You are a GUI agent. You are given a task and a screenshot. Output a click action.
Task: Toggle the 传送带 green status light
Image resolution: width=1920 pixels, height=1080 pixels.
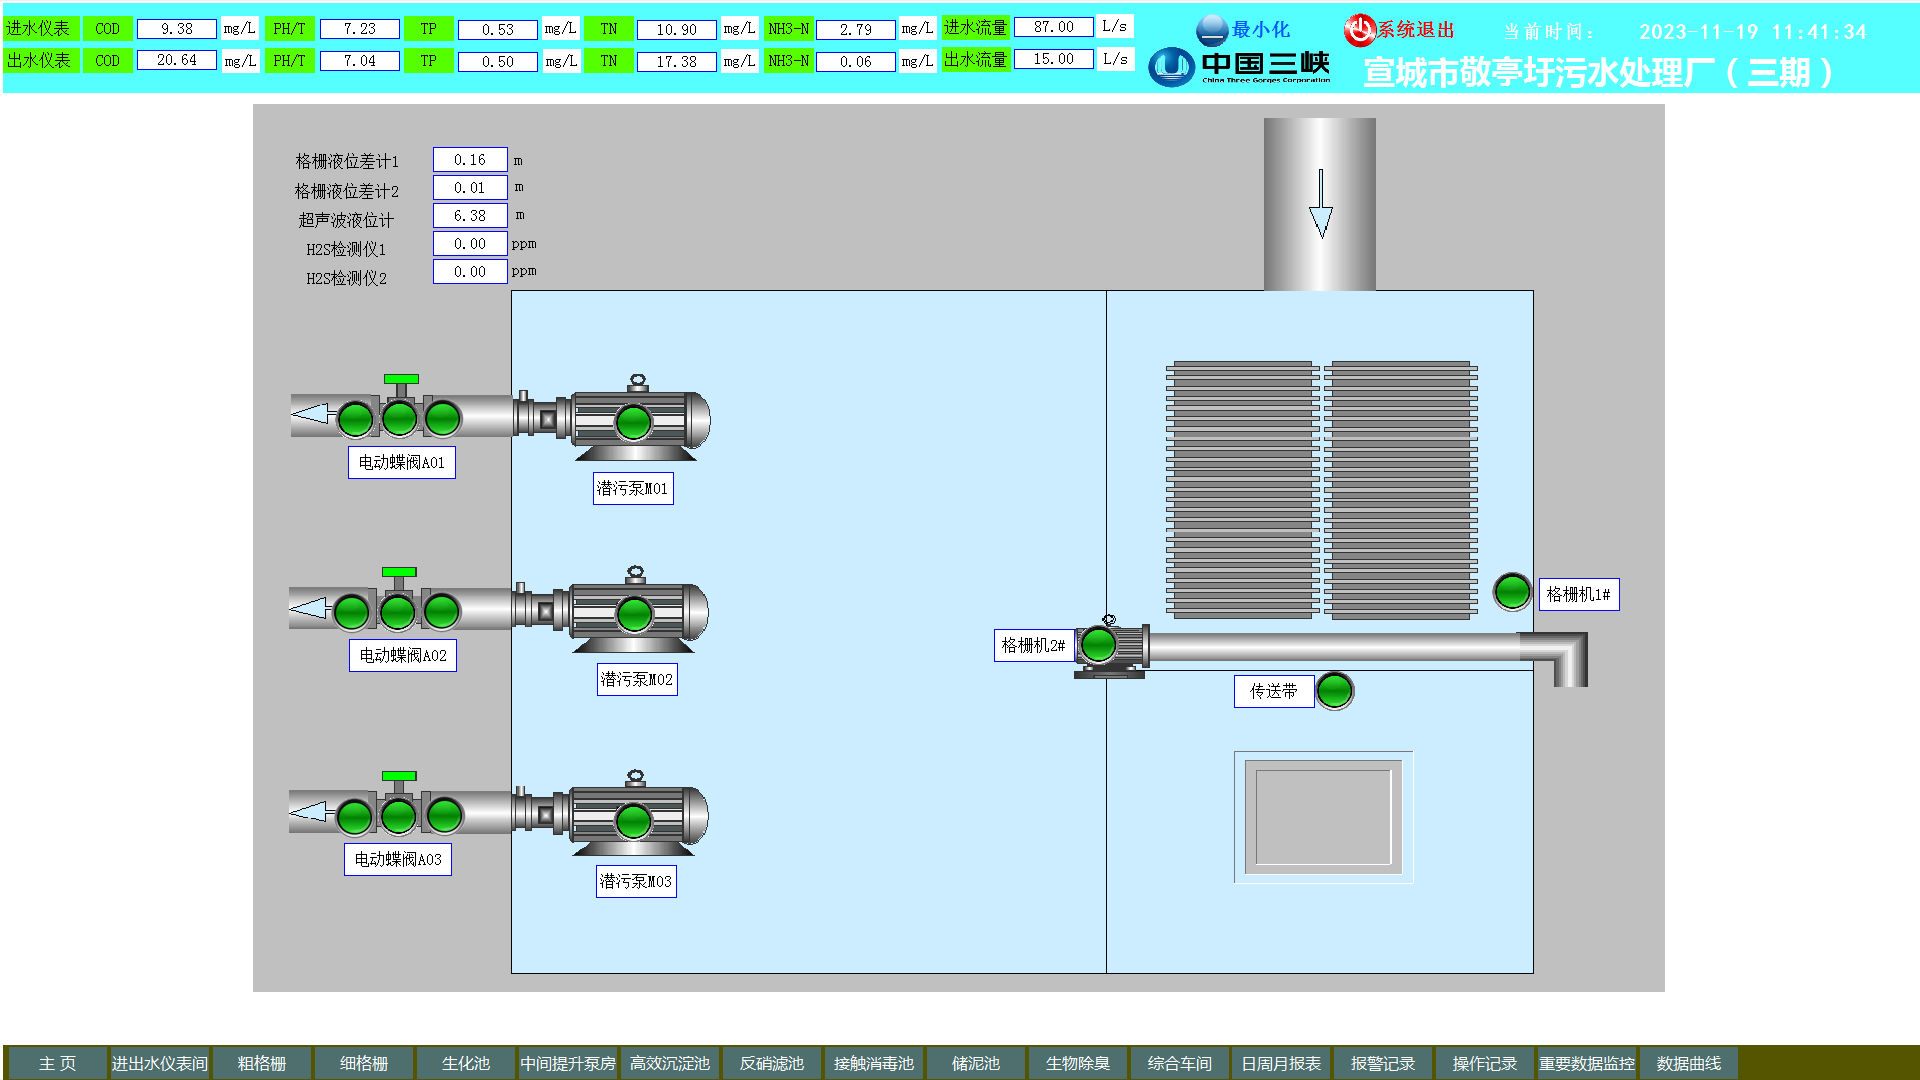click(x=1334, y=690)
